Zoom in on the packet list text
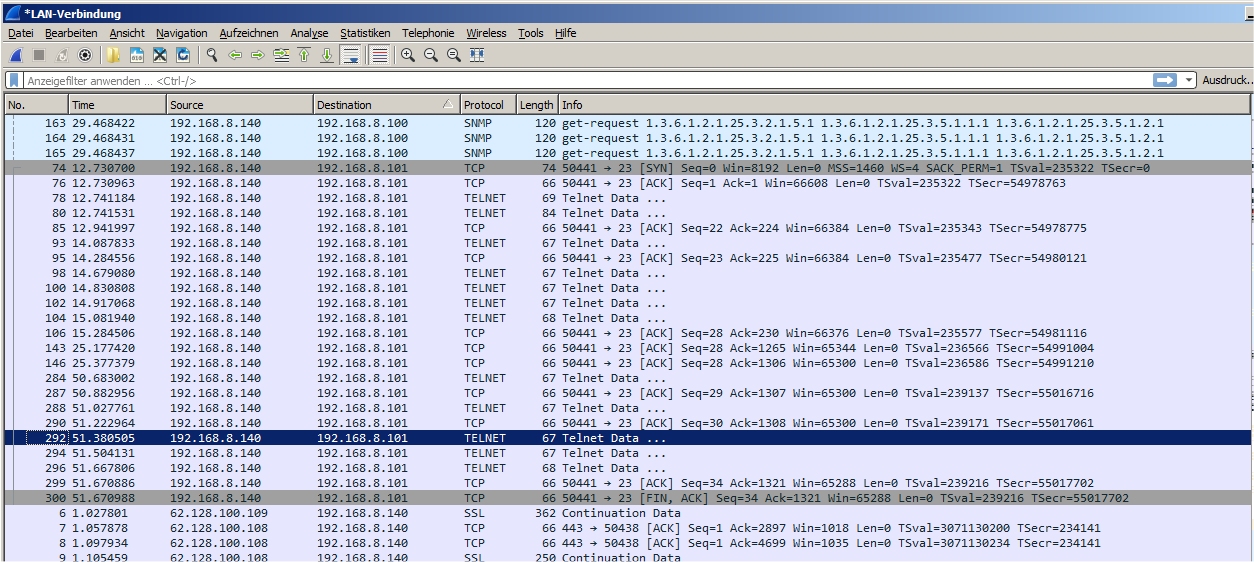The height and width of the screenshot is (562, 1254). [x=408, y=55]
